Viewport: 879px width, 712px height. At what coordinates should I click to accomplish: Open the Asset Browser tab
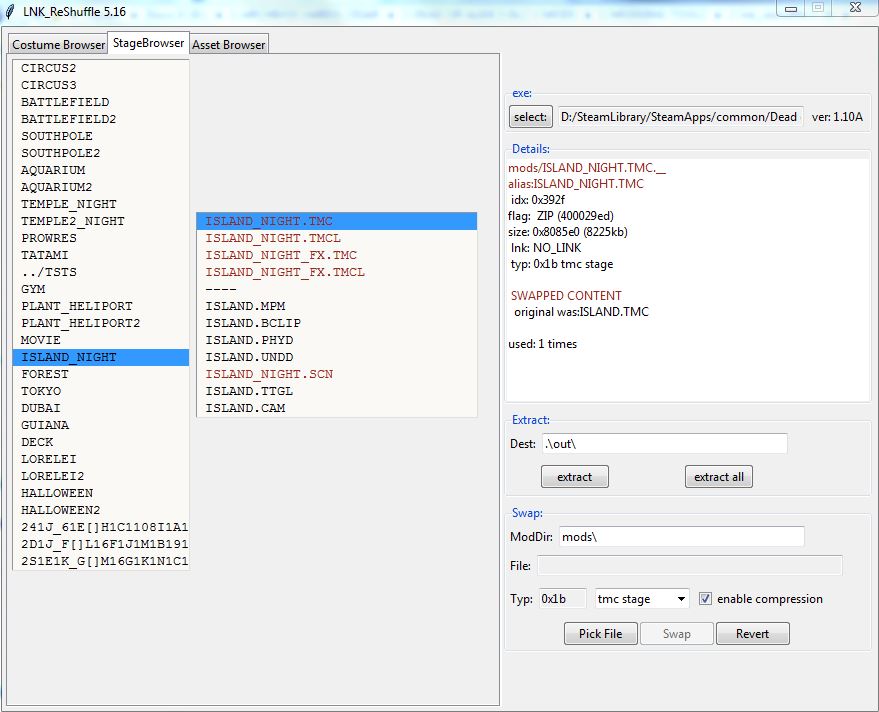[x=229, y=44]
